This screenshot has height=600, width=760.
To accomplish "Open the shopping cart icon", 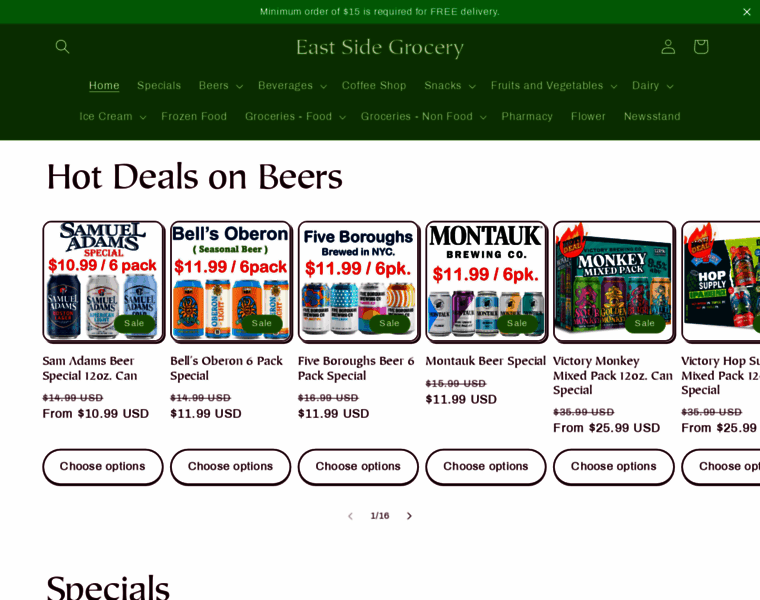I will pyautogui.click(x=701, y=47).
